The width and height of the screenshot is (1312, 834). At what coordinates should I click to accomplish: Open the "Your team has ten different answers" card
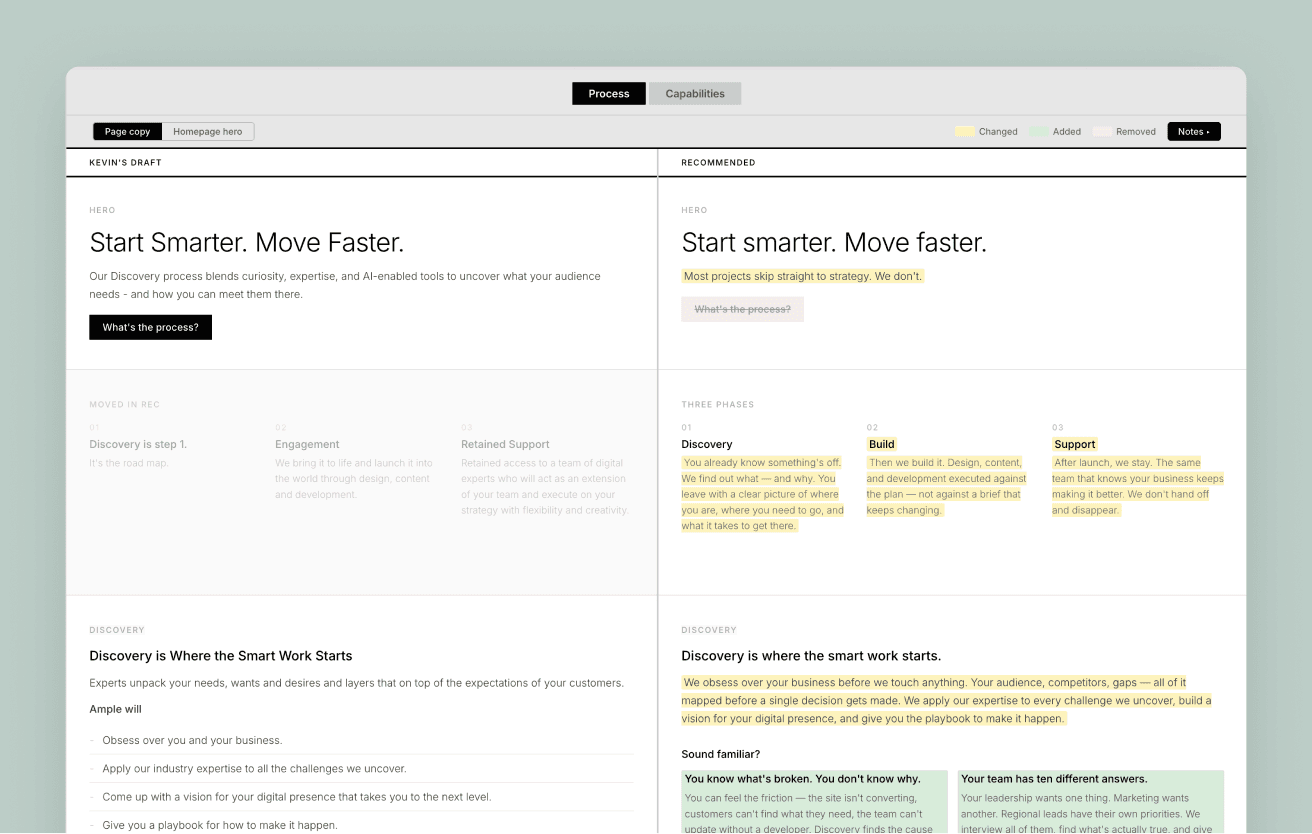(1090, 801)
